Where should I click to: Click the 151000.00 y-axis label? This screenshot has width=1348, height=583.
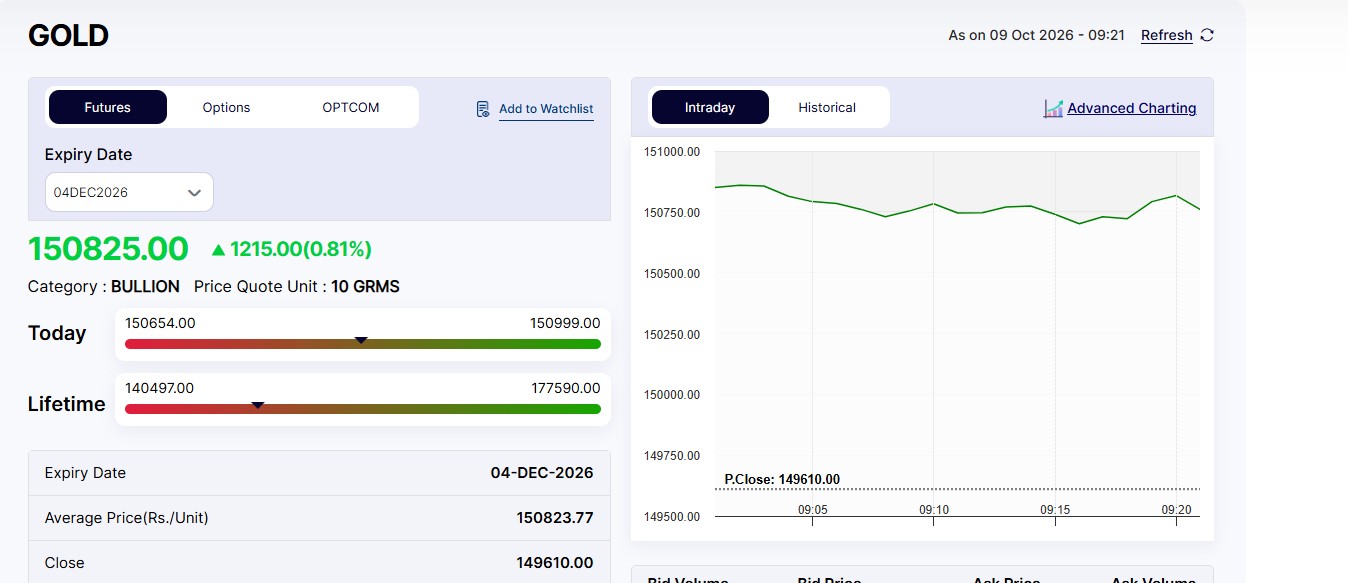(x=672, y=152)
